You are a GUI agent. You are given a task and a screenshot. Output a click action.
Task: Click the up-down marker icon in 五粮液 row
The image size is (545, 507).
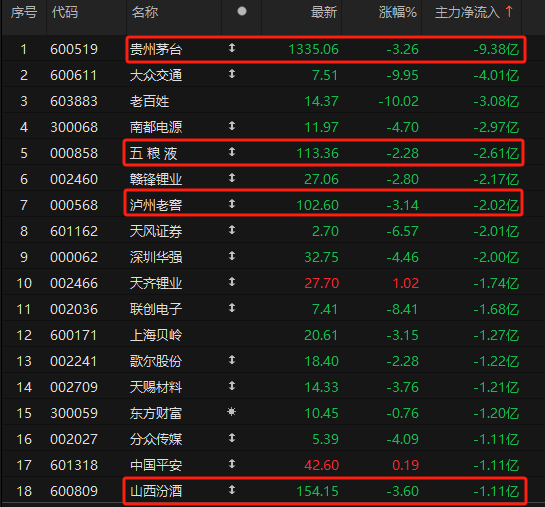(232, 152)
